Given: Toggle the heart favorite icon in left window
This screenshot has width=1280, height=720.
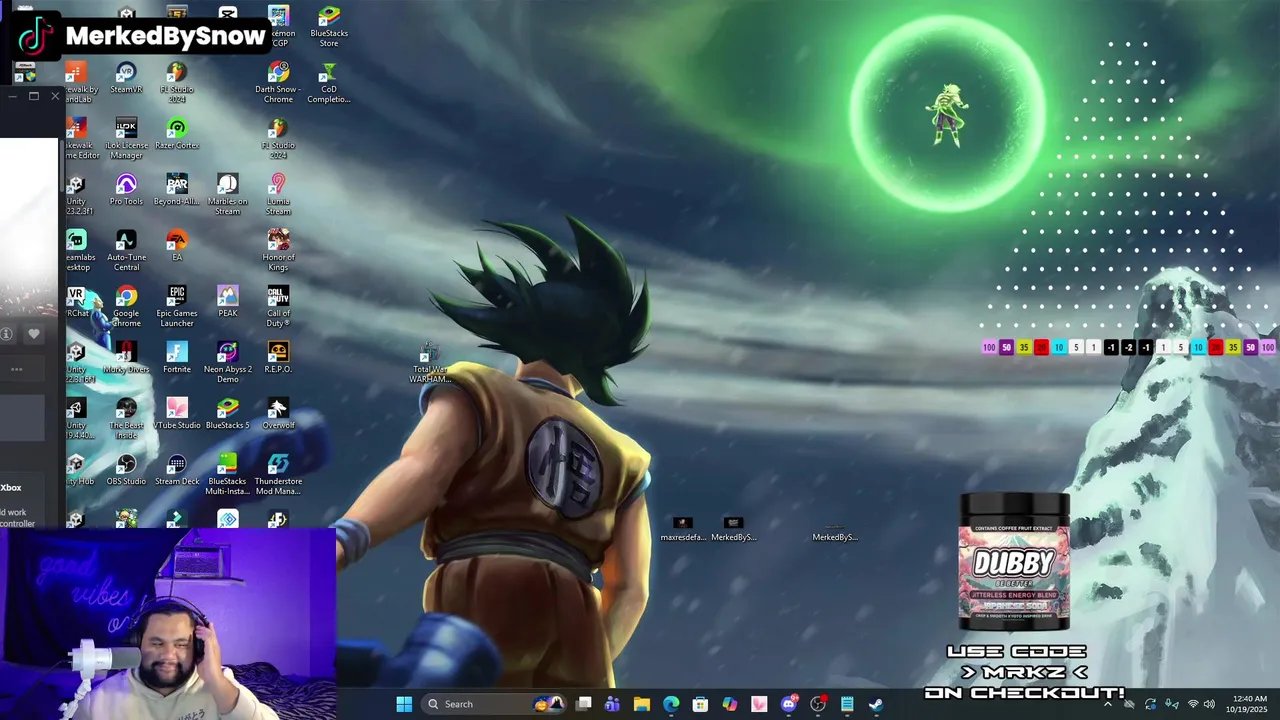Looking at the screenshot, I should click(x=34, y=334).
